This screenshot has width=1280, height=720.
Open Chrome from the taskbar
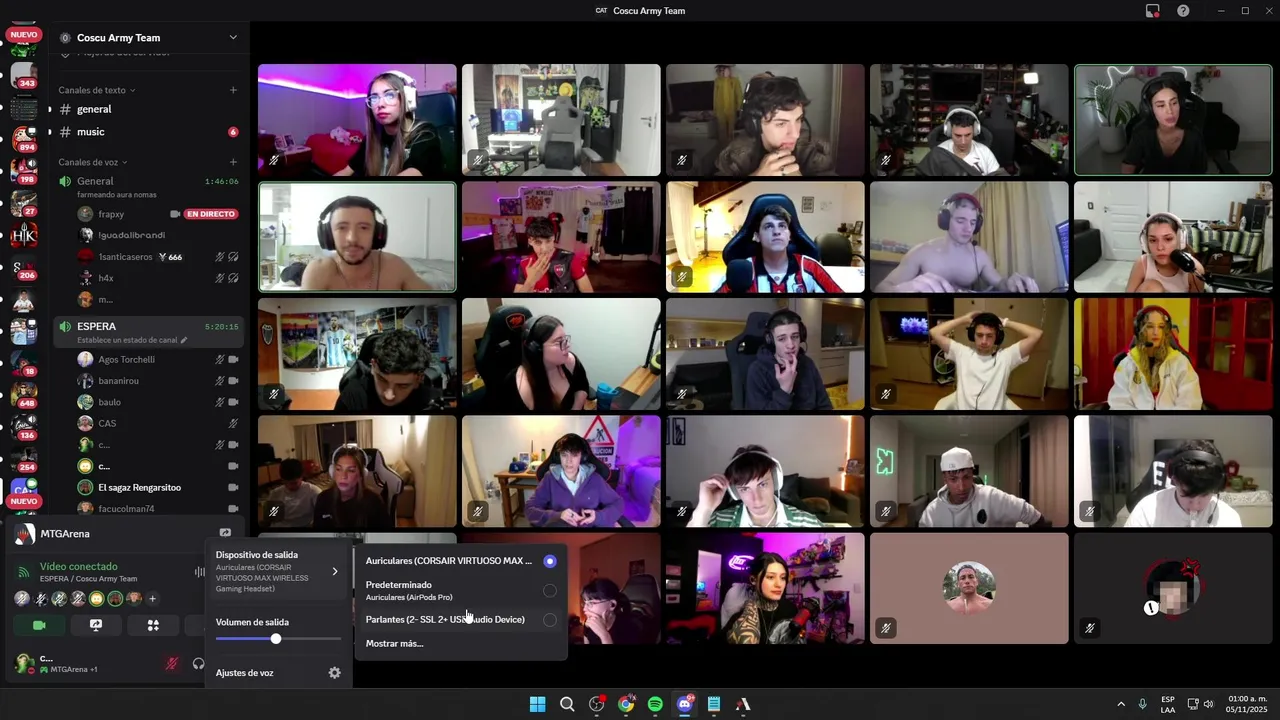pos(626,704)
